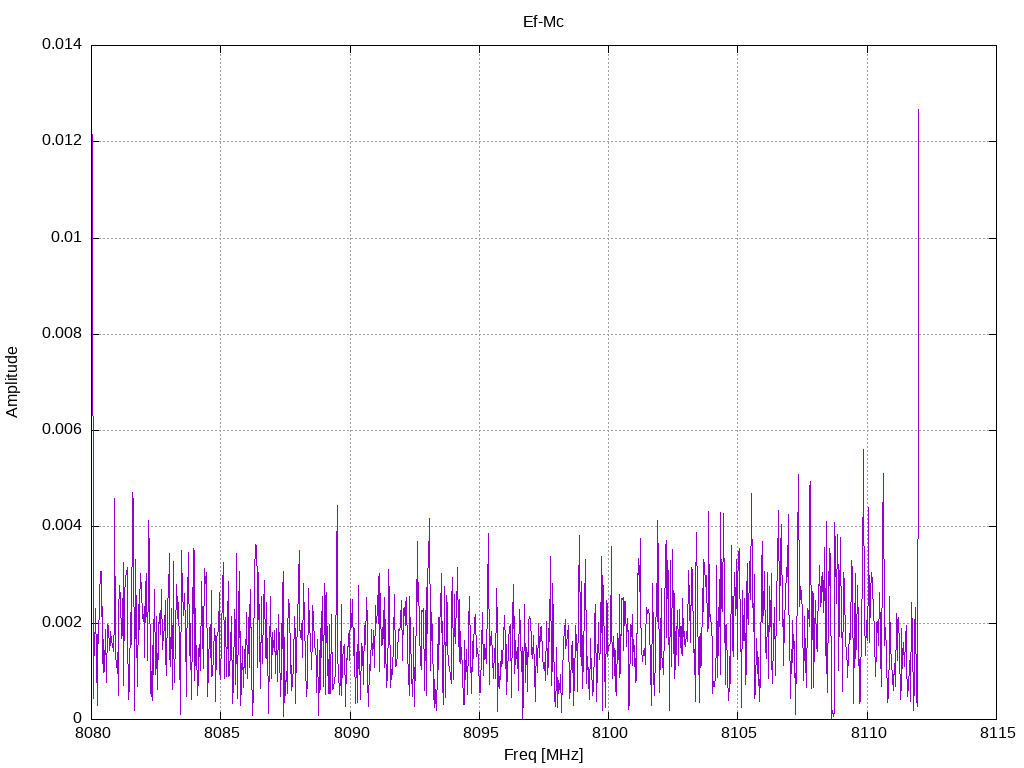Click the tip of the tall 8112 MHz peak
The image size is (1024, 768).
click(x=918, y=110)
